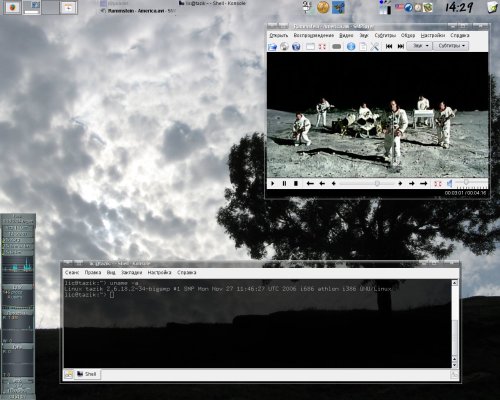Click the close tab icon at Konsole bottom right

pos(454,374)
